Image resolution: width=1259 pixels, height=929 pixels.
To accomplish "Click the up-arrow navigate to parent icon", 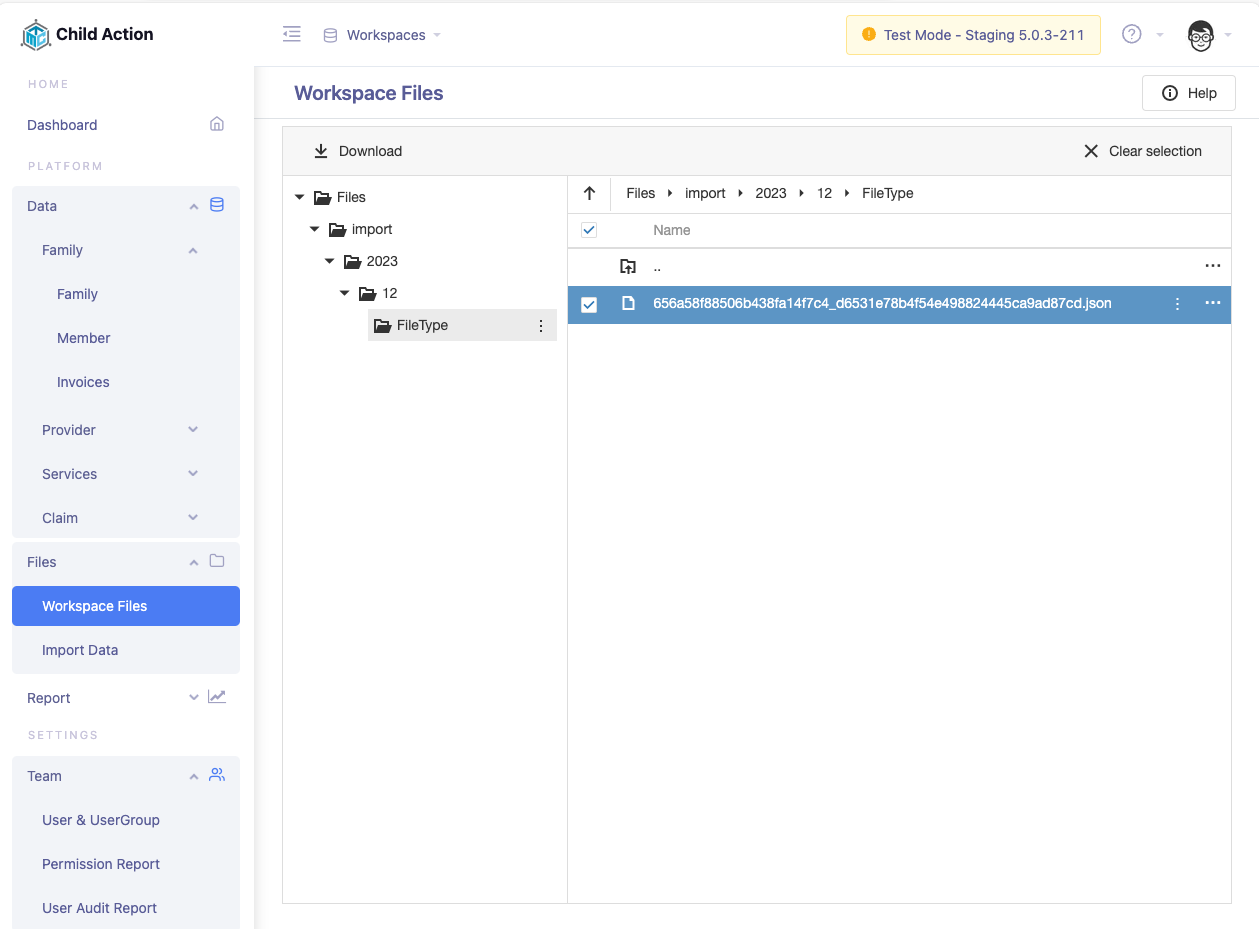I will coord(589,193).
